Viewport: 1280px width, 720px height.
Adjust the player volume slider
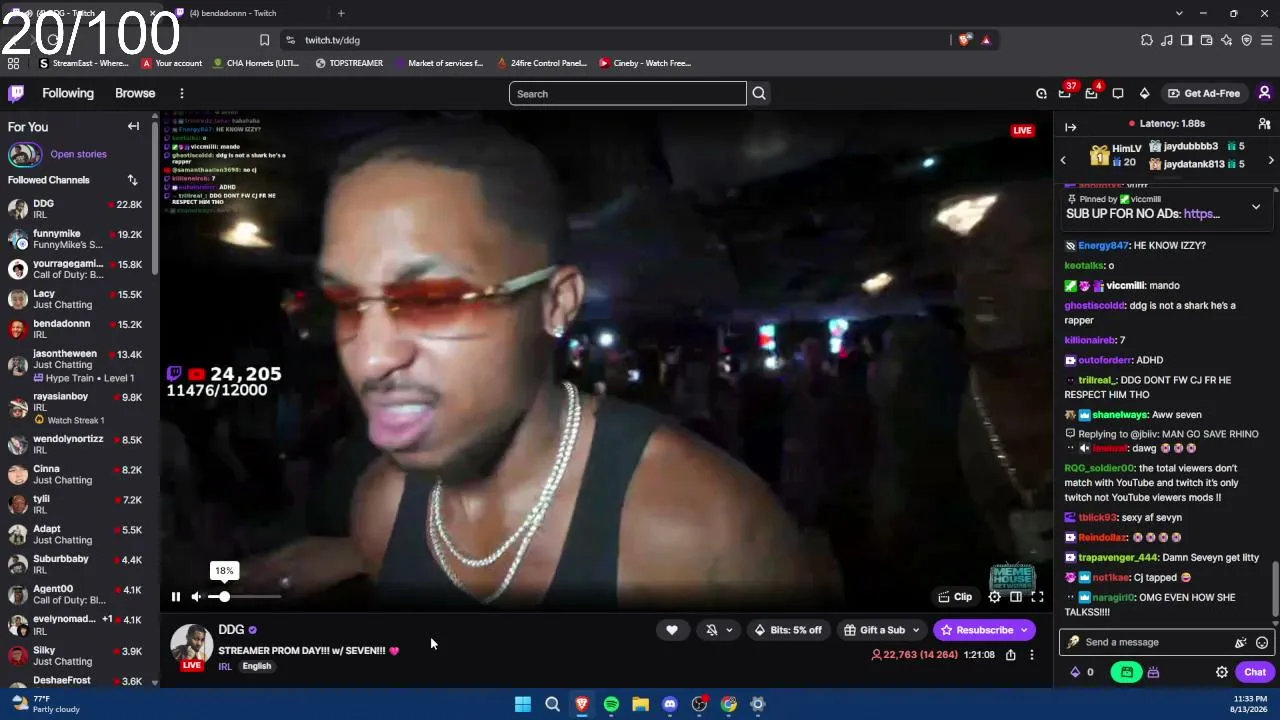(x=245, y=597)
